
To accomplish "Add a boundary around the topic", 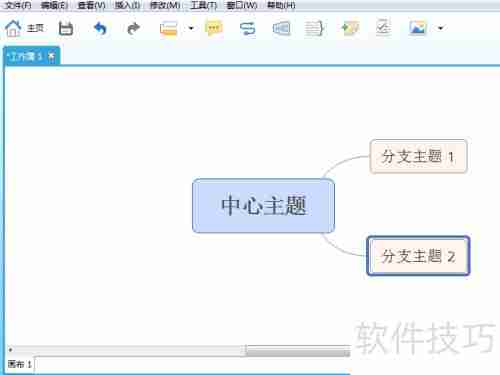I will tap(282, 28).
